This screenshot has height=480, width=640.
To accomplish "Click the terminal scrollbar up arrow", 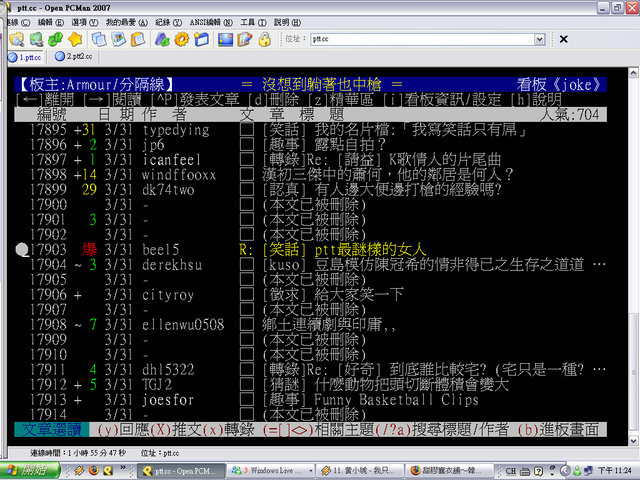I will 633,73.
